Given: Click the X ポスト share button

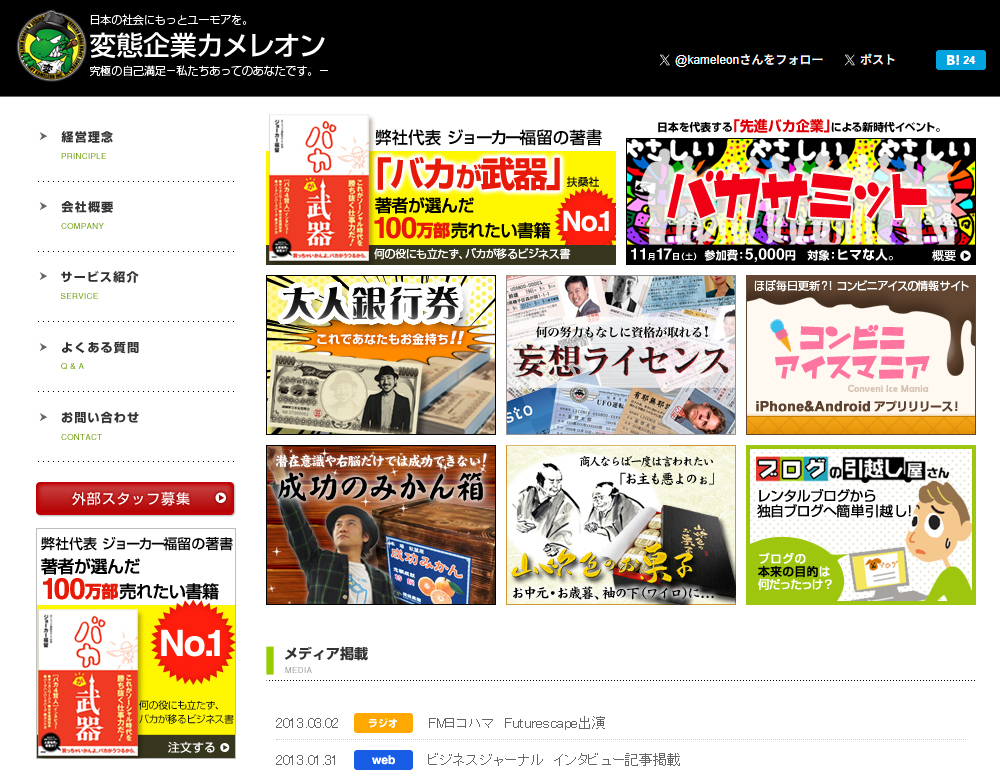Looking at the screenshot, I should pos(870,60).
